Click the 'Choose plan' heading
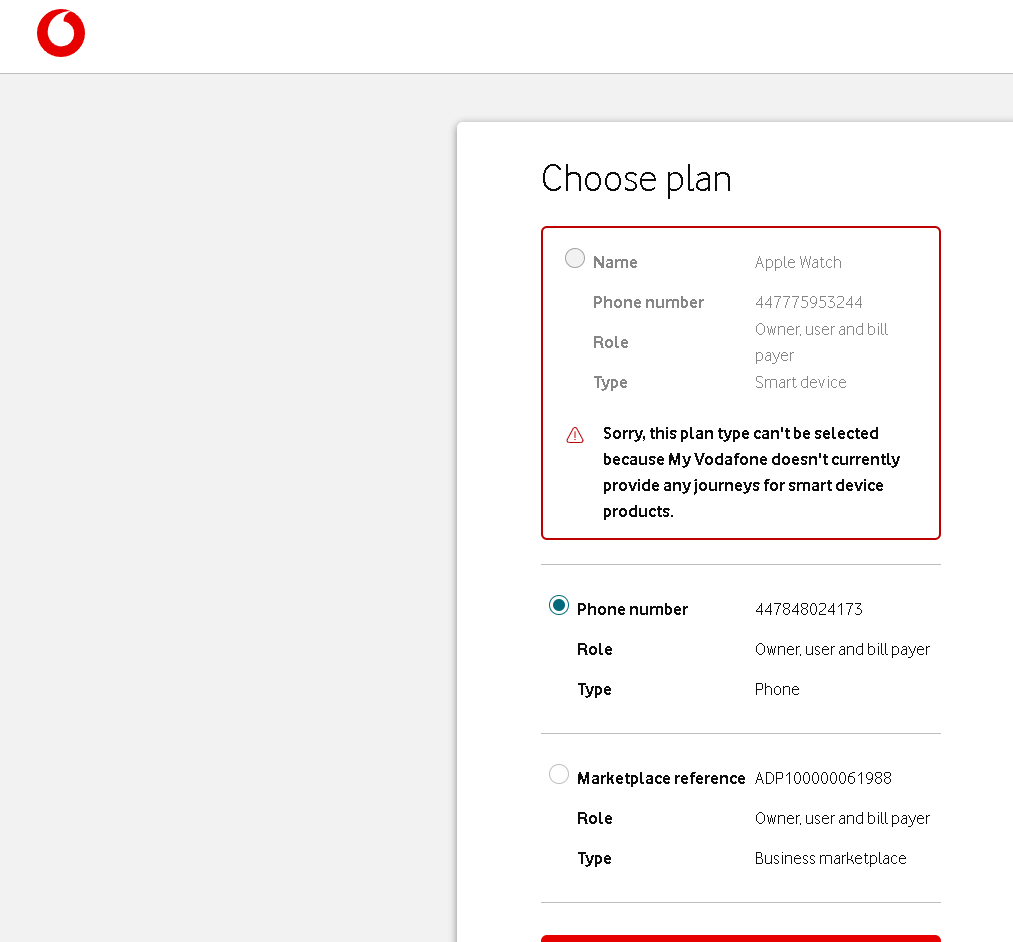 click(x=636, y=178)
